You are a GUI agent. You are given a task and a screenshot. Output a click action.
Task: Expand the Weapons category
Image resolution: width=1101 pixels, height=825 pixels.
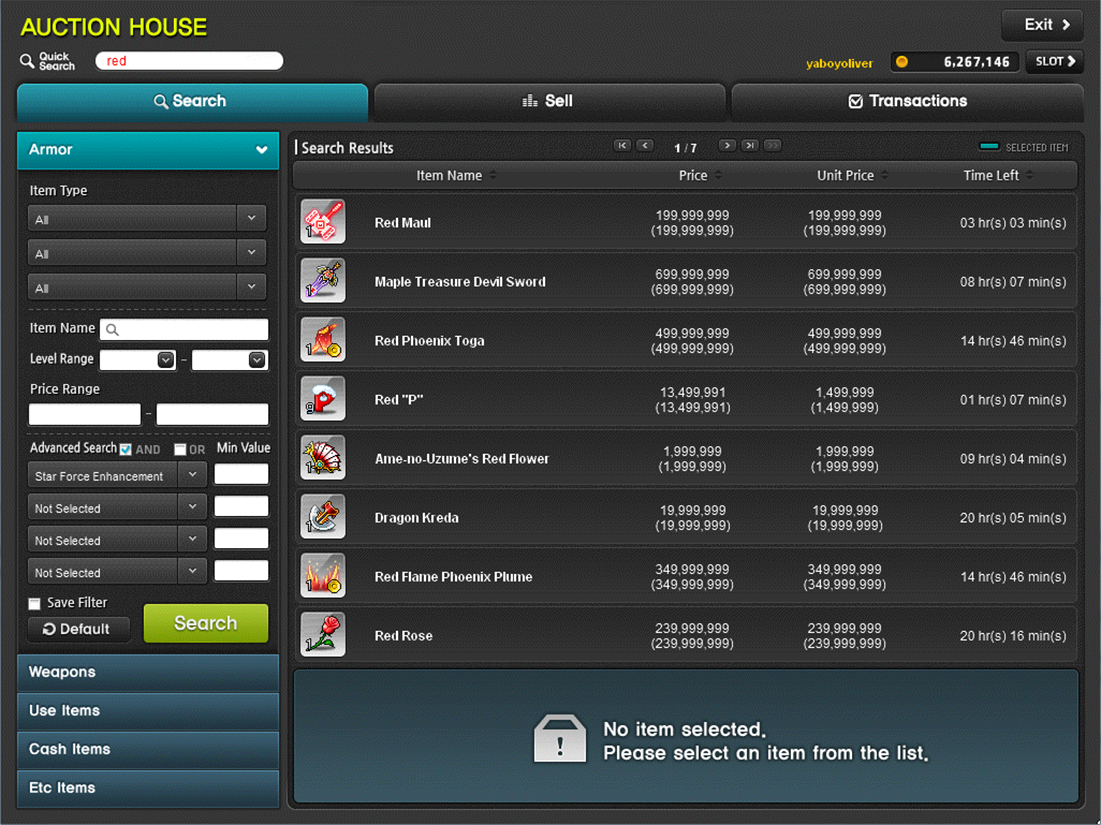pyautogui.click(x=147, y=673)
